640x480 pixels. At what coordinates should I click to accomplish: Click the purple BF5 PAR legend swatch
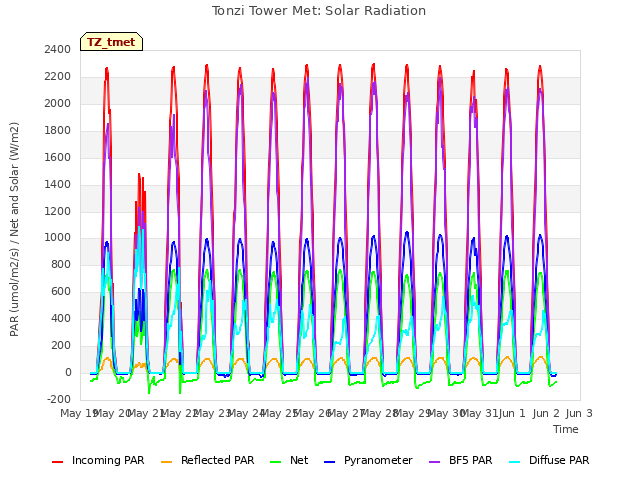point(435,462)
